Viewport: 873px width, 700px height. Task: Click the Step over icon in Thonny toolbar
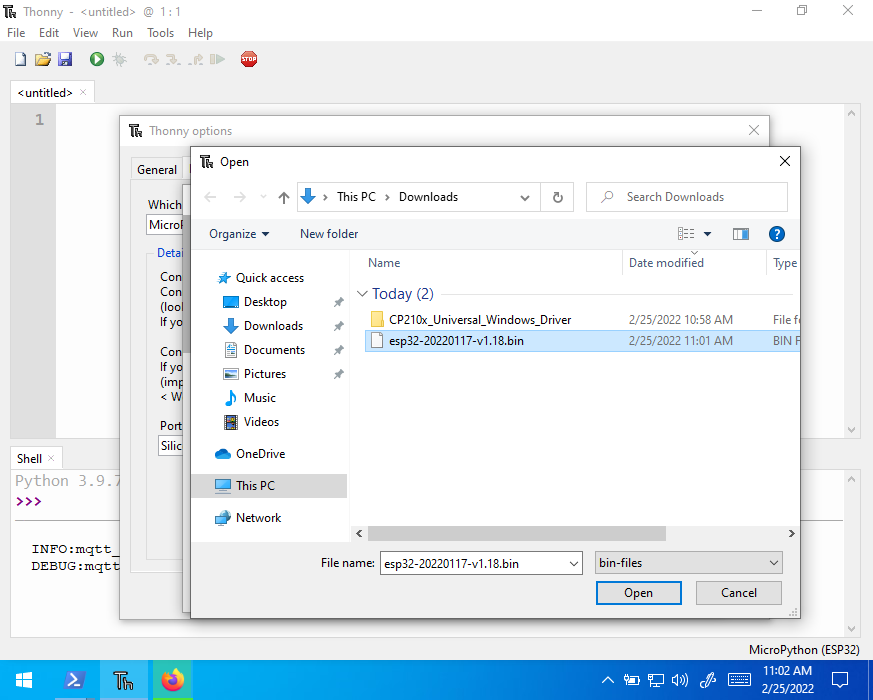pos(151,59)
